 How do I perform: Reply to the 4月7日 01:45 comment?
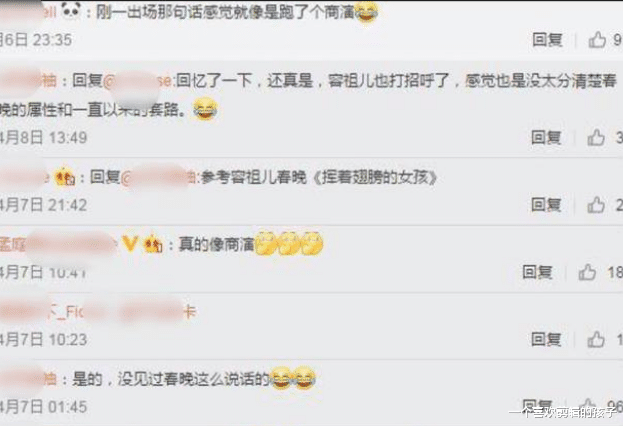pos(537,405)
